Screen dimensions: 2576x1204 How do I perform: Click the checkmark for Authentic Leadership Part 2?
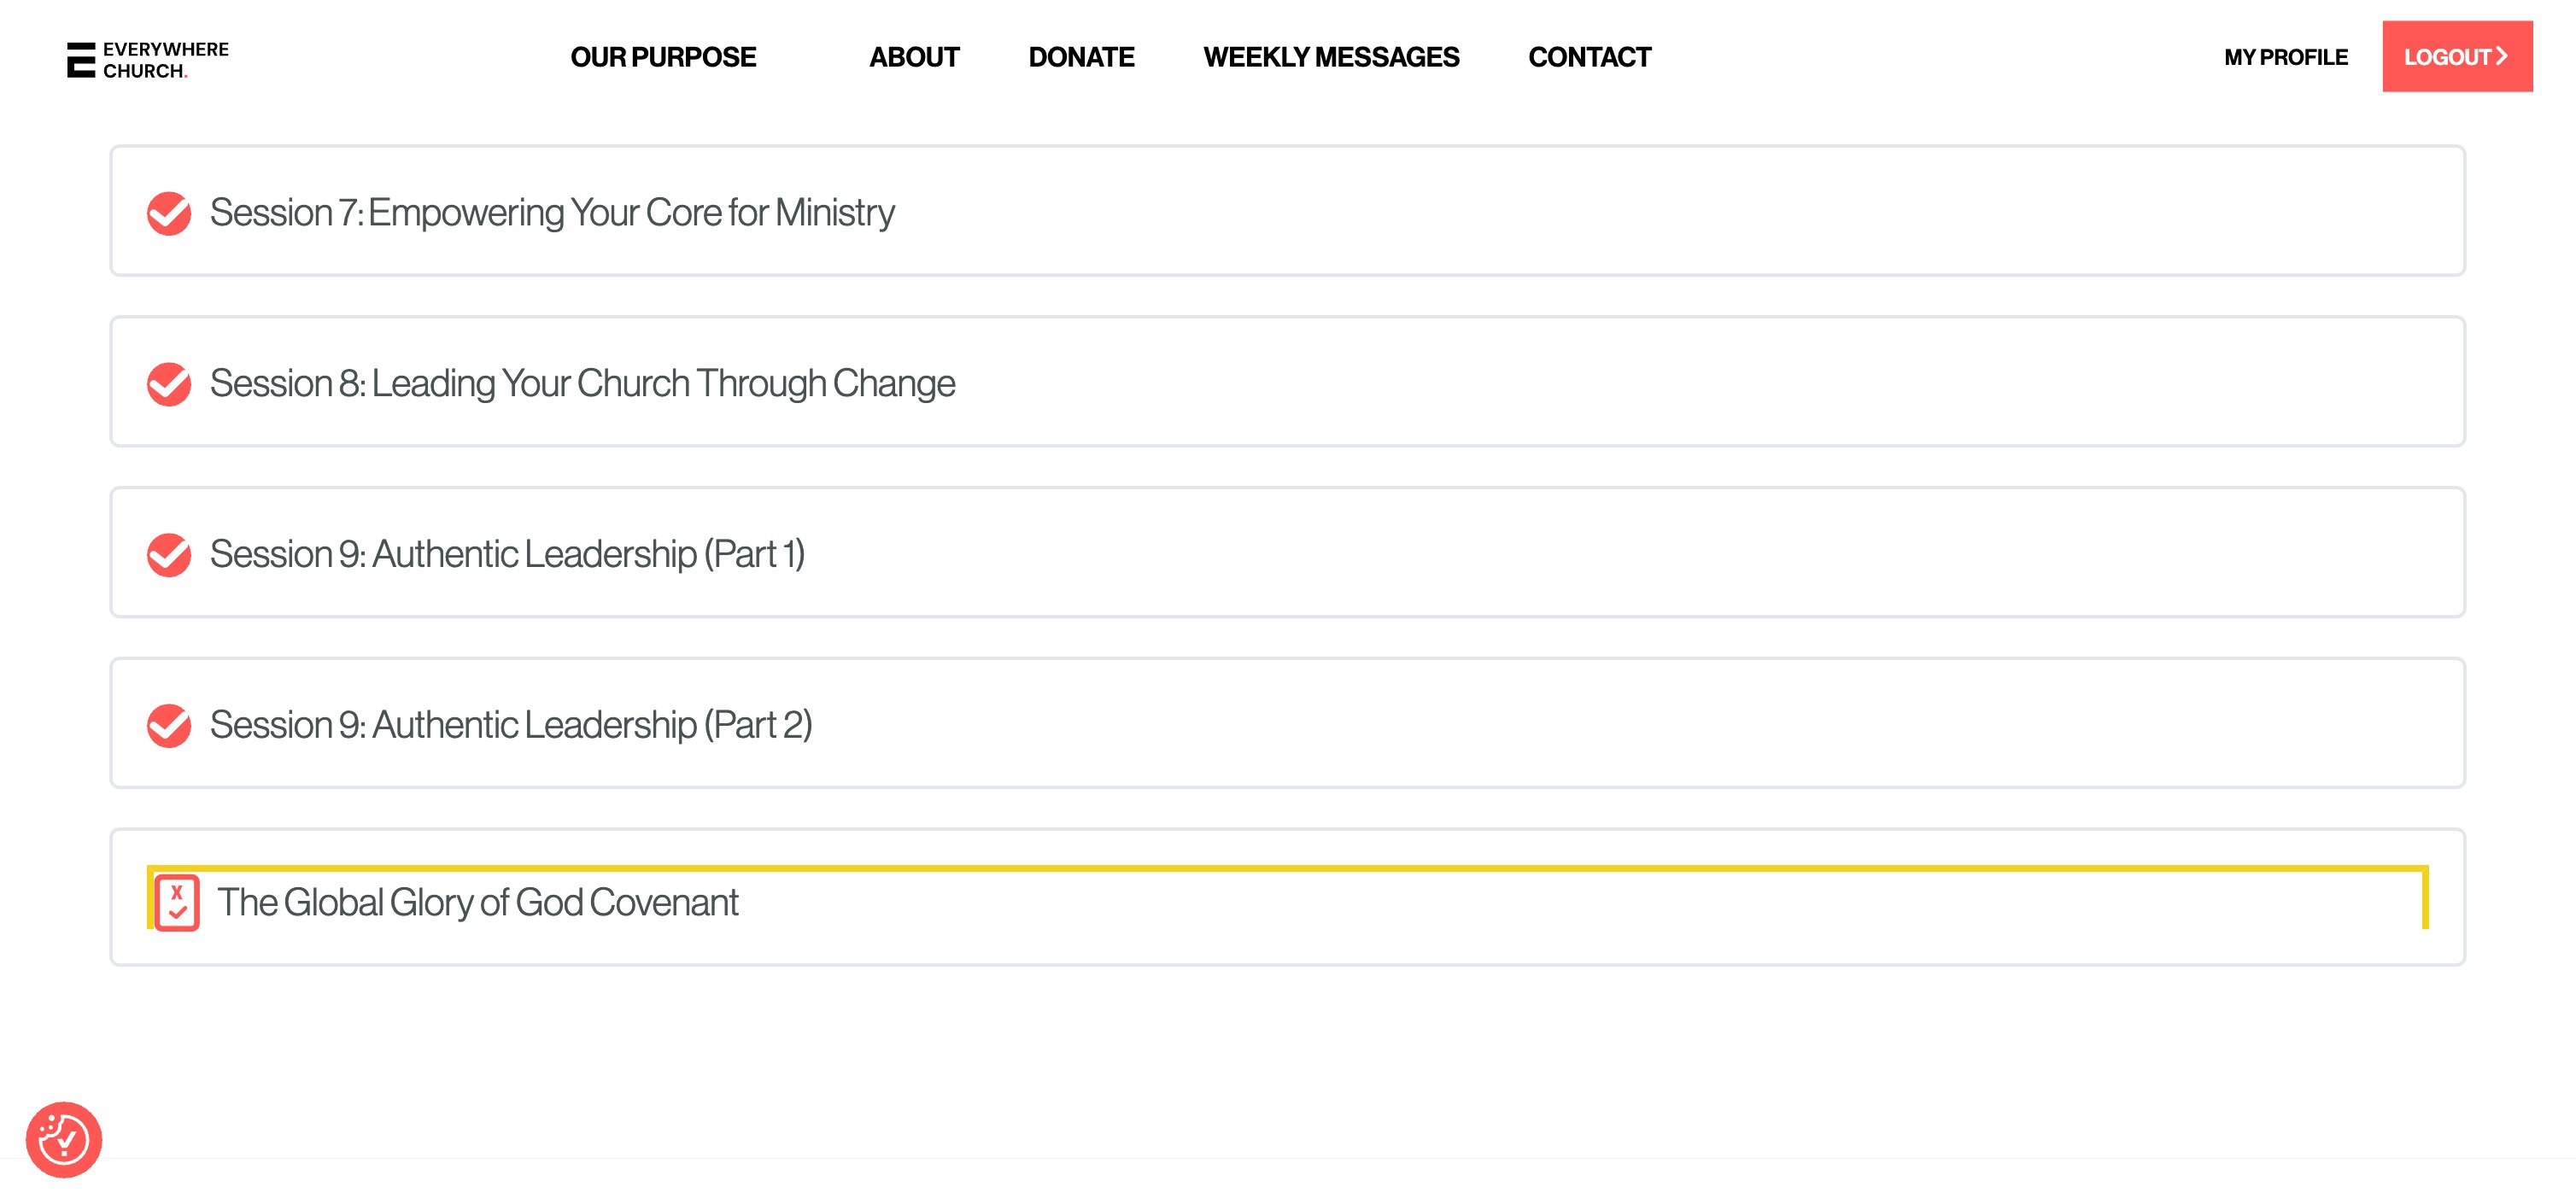coord(169,726)
